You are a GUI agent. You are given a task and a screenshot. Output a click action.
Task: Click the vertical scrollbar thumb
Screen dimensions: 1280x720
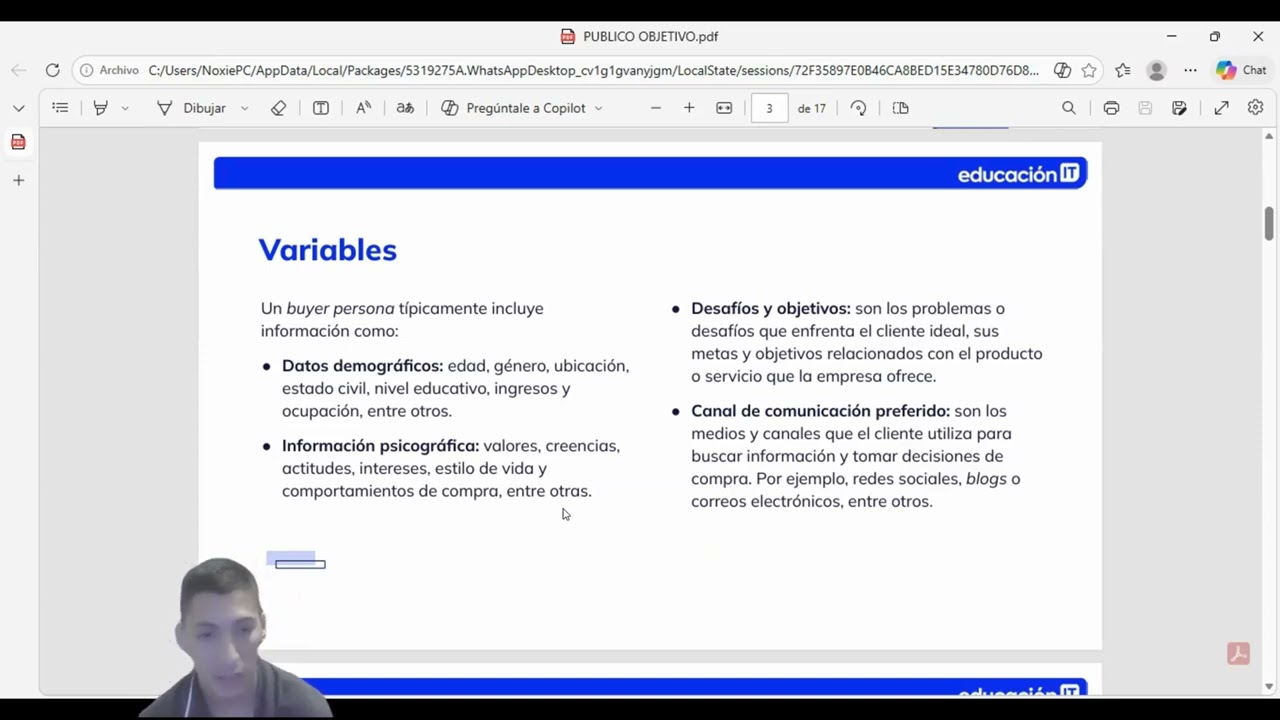[x=1269, y=223]
